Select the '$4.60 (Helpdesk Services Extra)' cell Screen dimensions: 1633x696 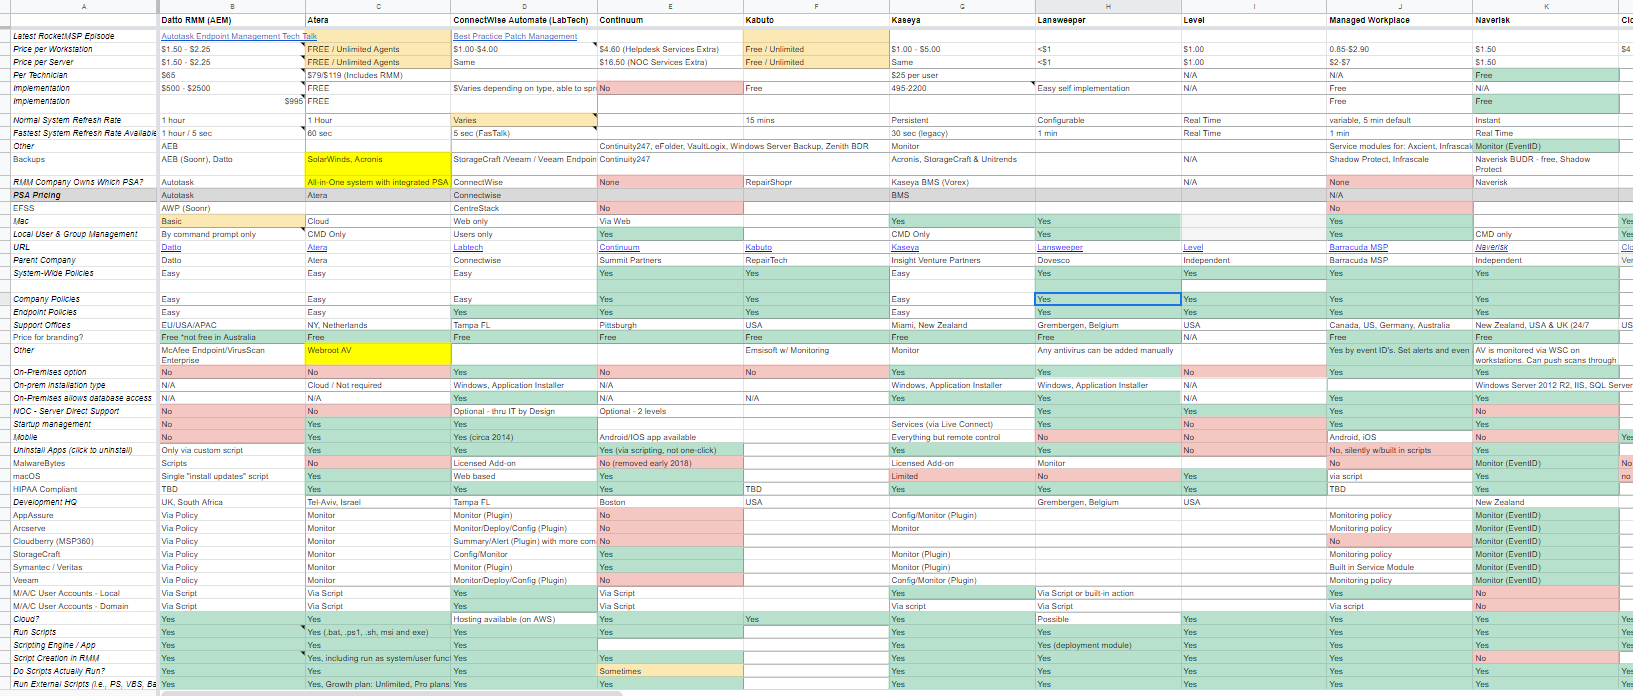(670, 49)
